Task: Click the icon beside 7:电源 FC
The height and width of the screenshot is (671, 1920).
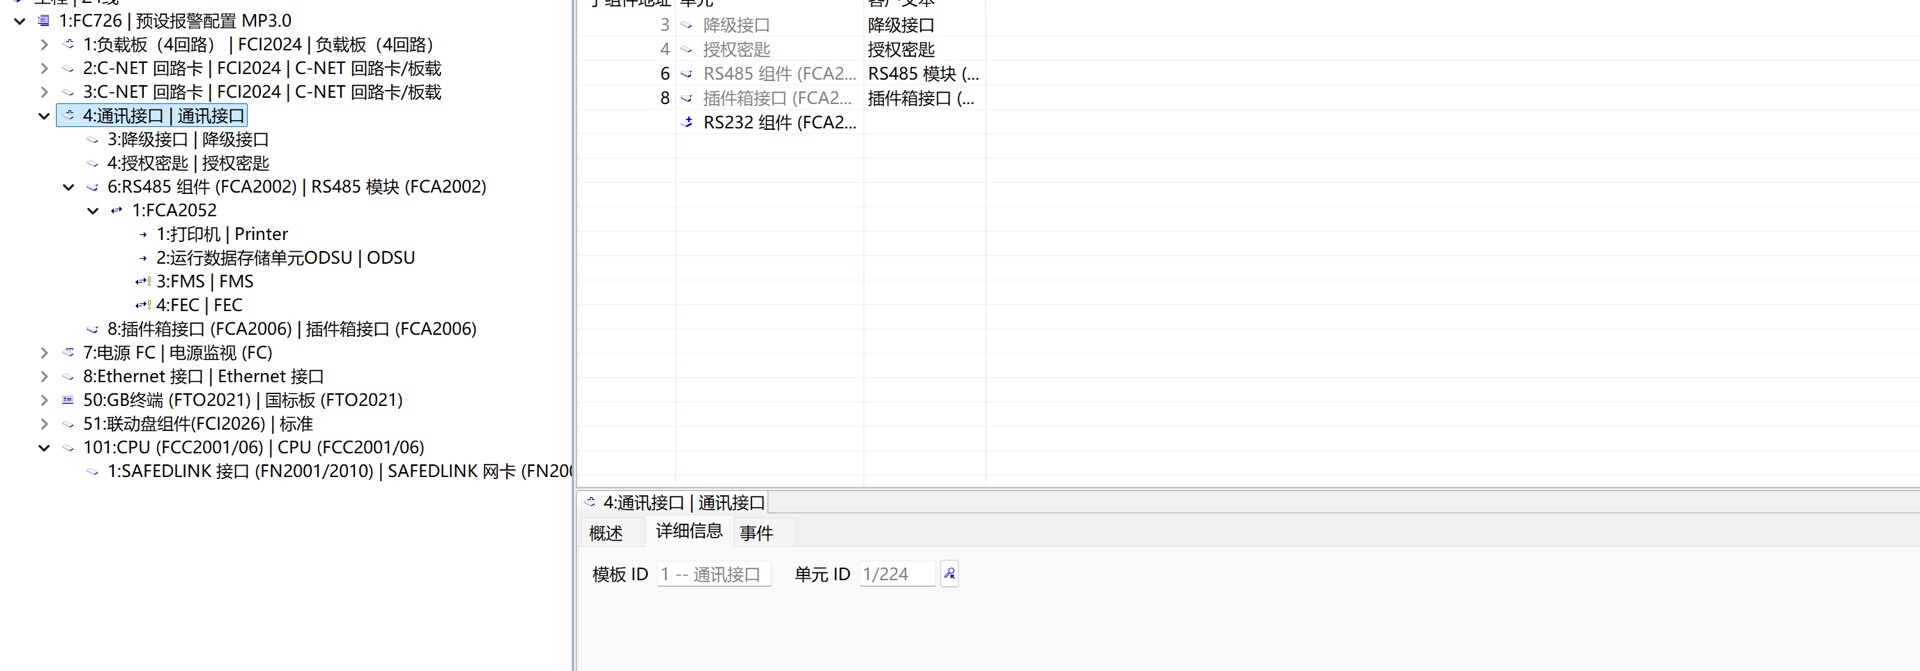Action: (x=68, y=353)
